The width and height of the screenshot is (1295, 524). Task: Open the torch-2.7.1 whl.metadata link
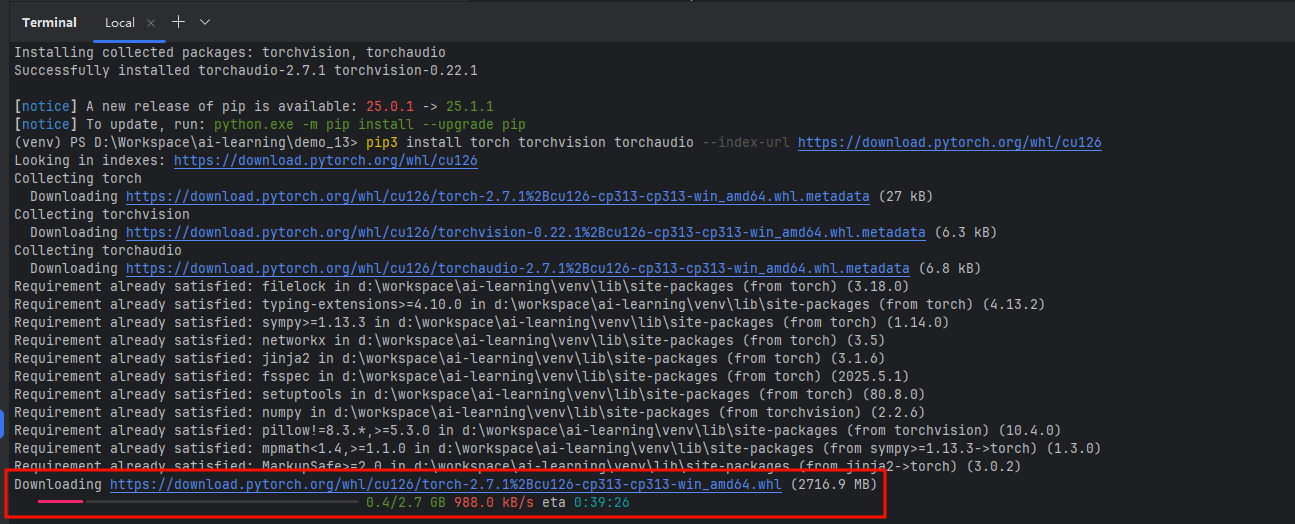click(497, 197)
